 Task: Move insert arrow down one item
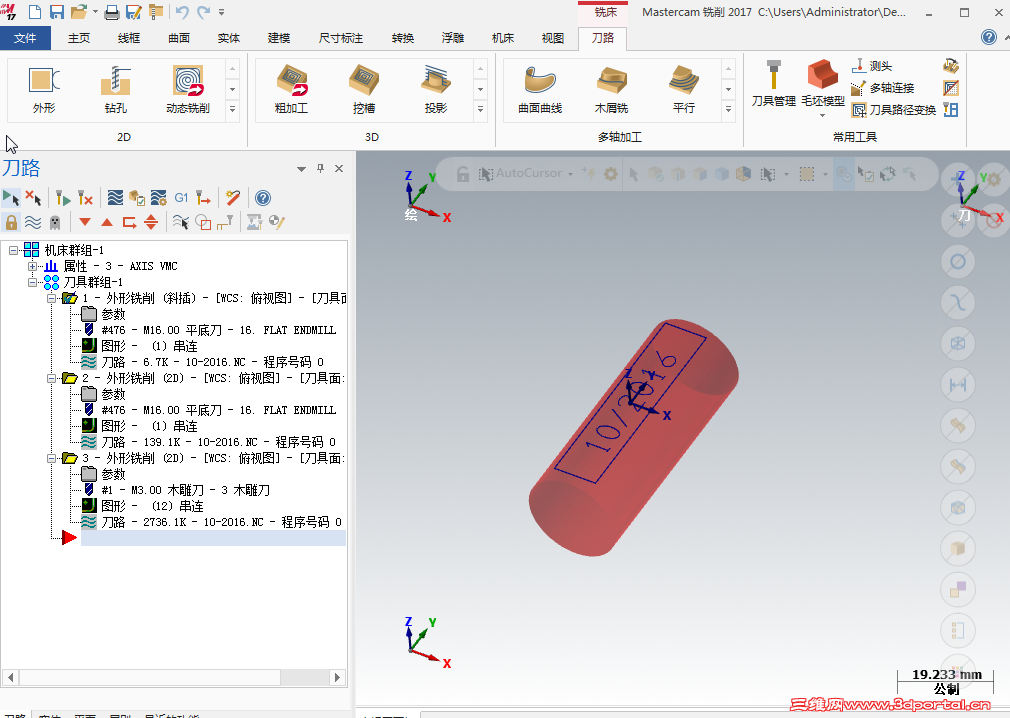(84, 222)
